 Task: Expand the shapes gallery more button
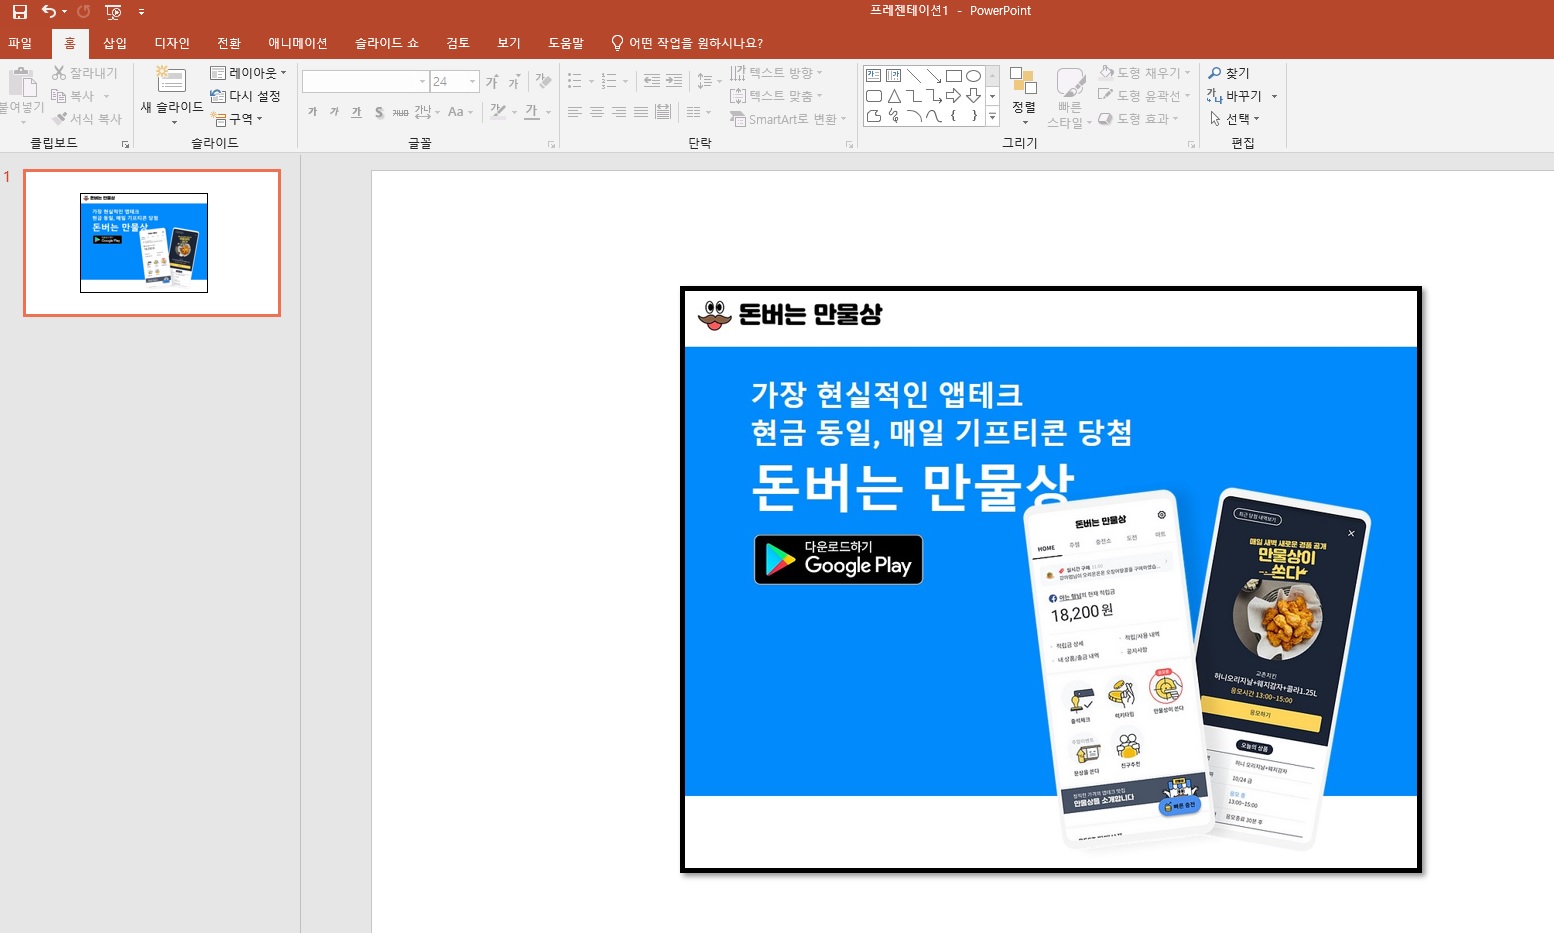pos(992,117)
